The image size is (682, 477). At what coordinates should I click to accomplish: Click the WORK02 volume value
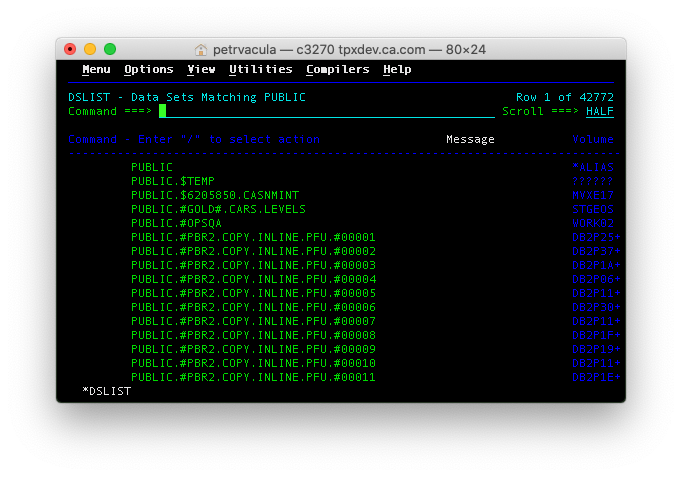[593, 223]
